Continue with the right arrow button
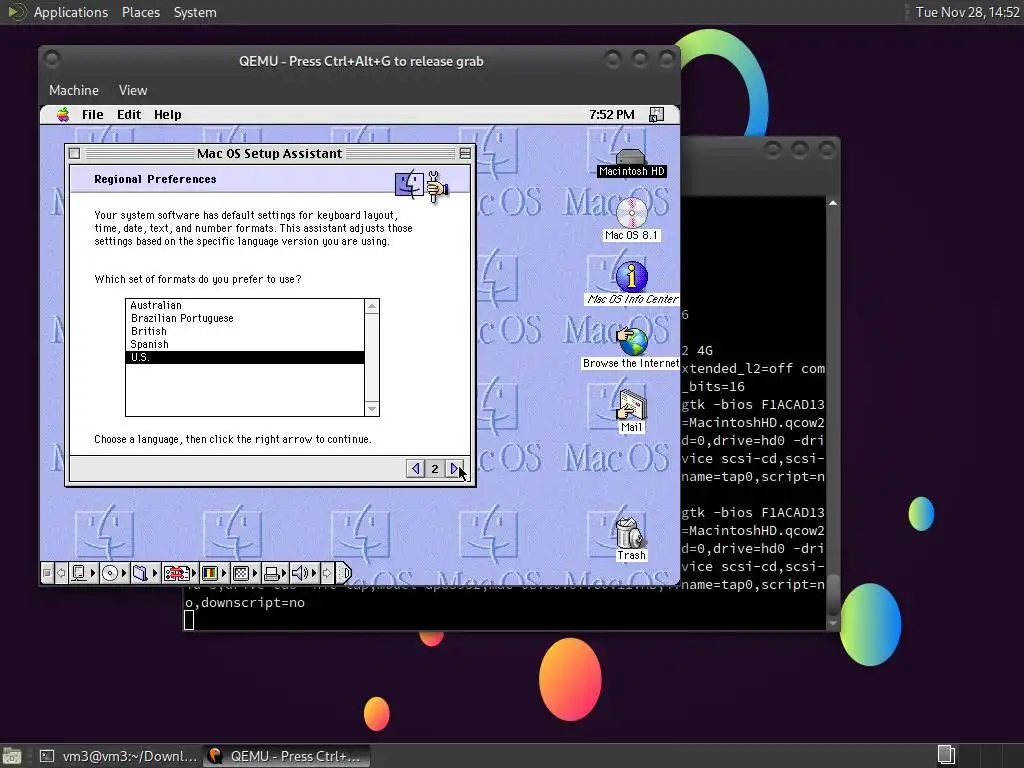Screen dimensions: 1024x768 (454, 468)
